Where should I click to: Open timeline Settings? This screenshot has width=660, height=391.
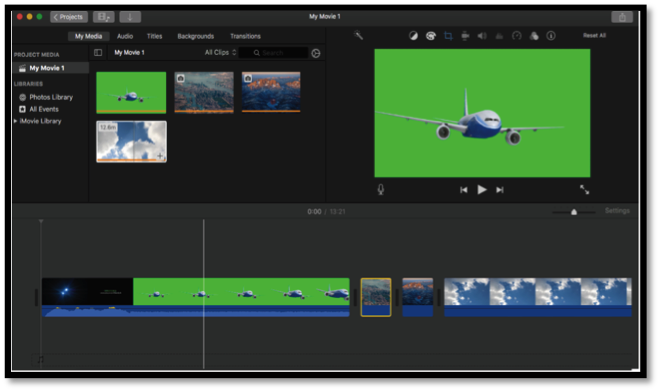click(x=617, y=210)
